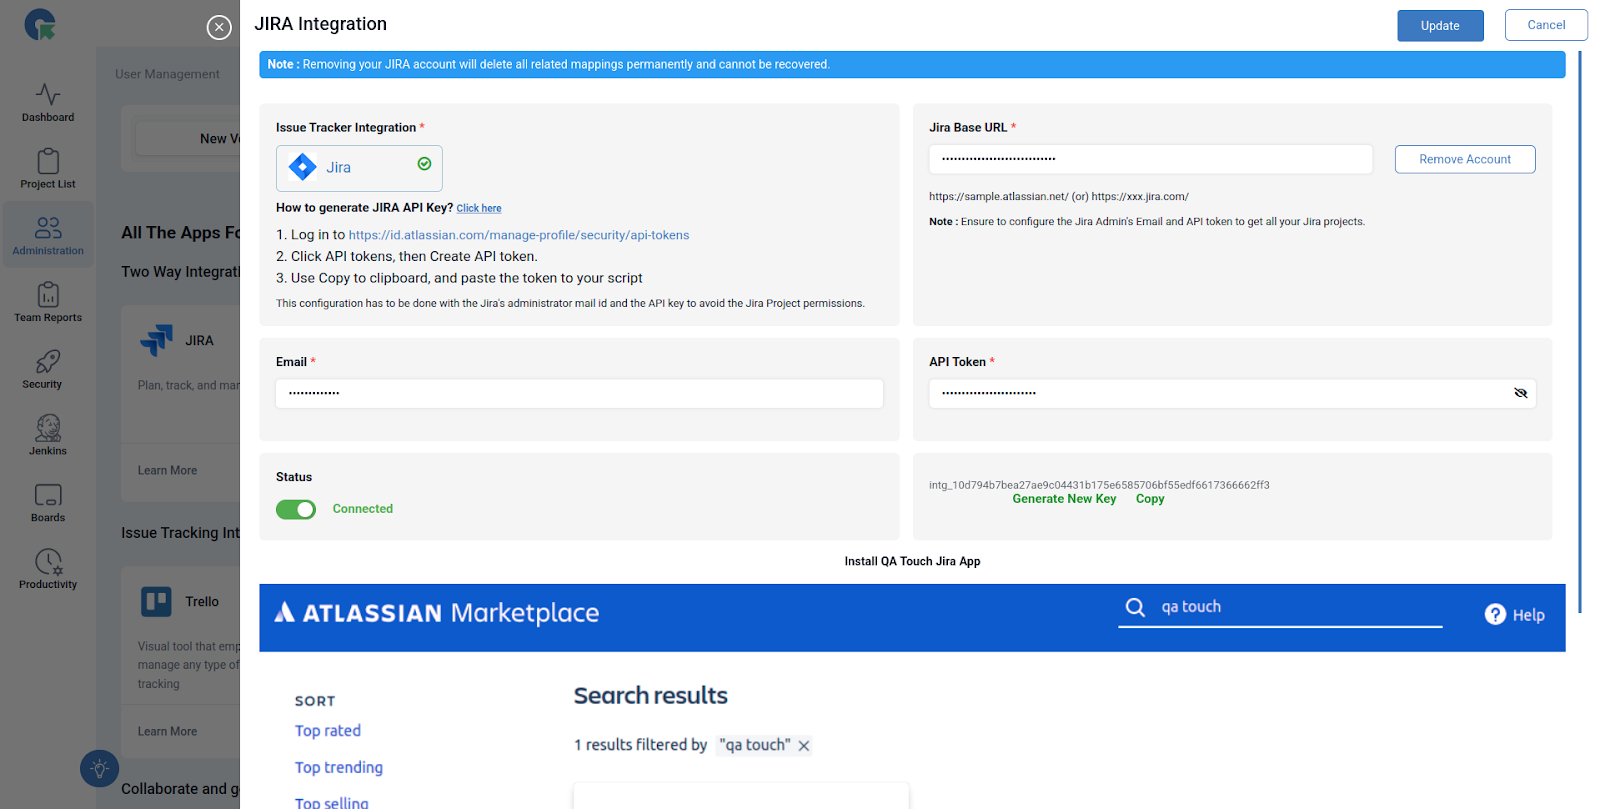
Task: Open the Productivity sidebar icon
Action: [x=48, y=562]
